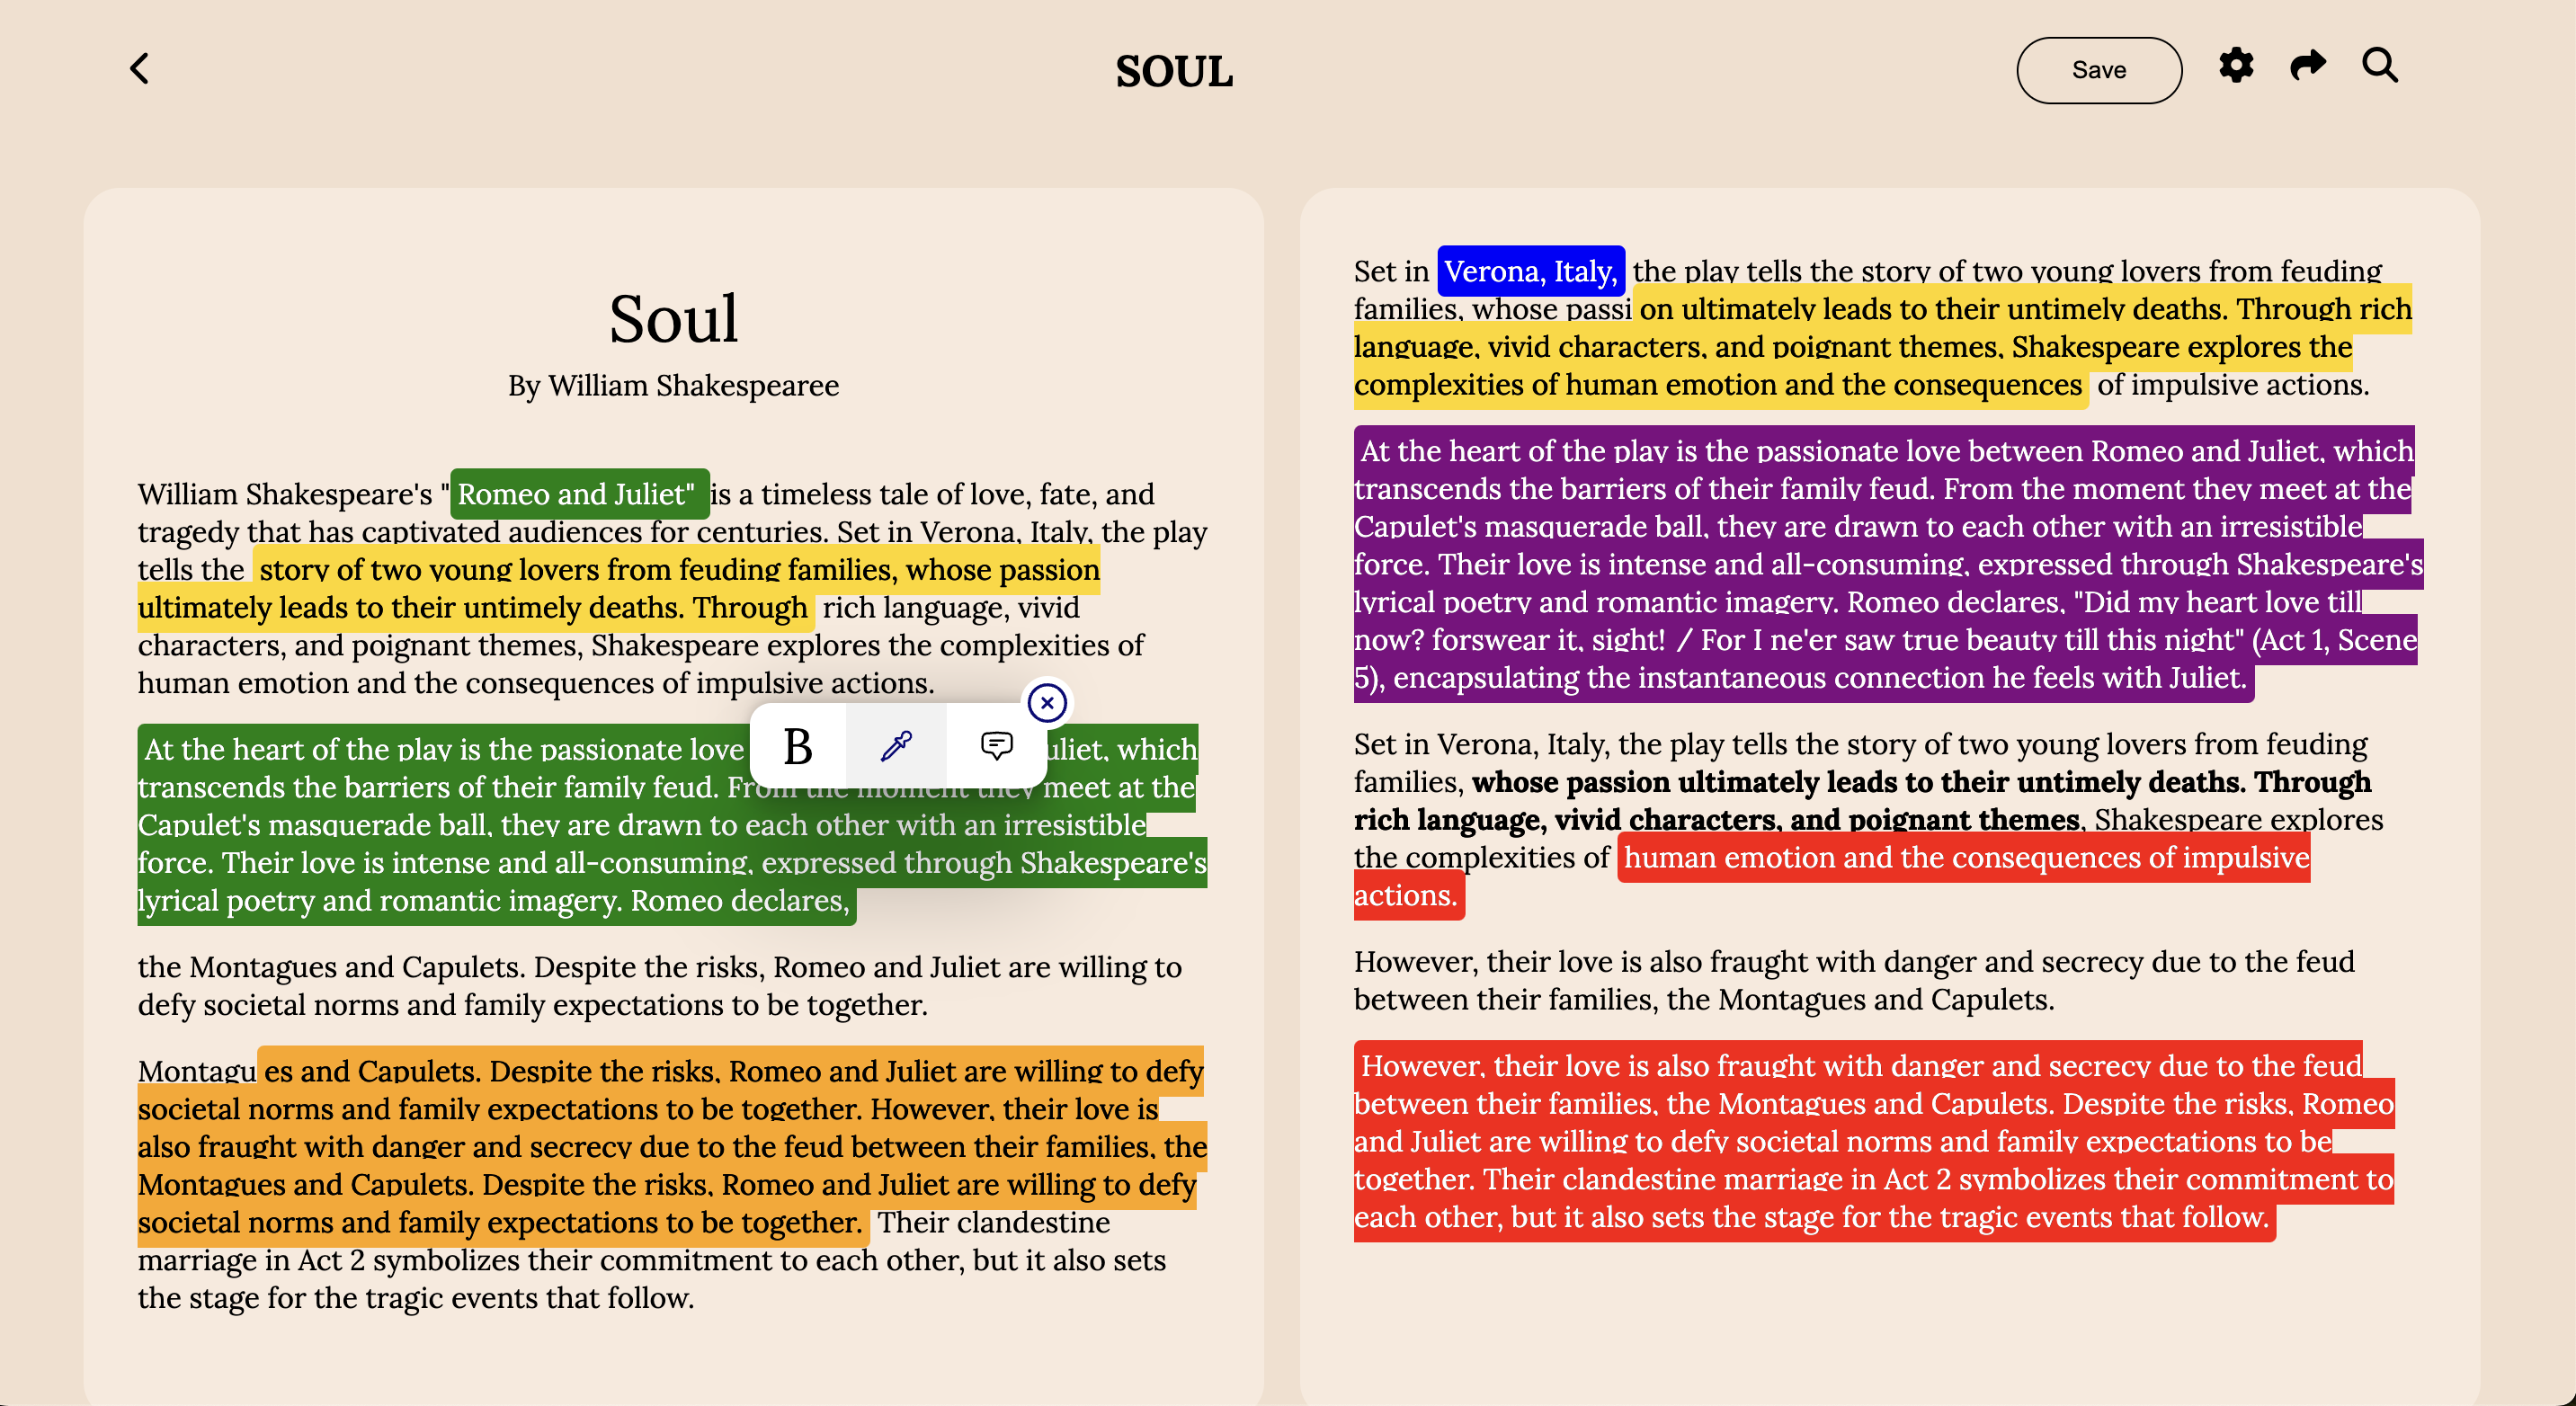Viewport: 2576px width, 1406px height.
Task: Open the settings gear icon
Action: 2236,66
